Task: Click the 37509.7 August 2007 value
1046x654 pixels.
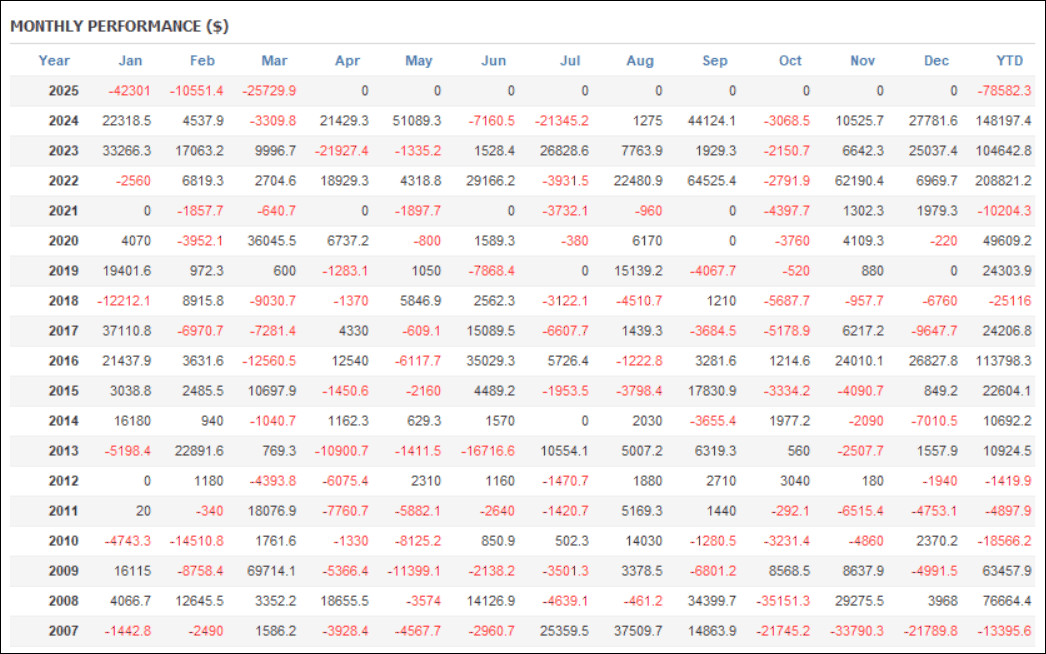Action: [x=638, y=631]
